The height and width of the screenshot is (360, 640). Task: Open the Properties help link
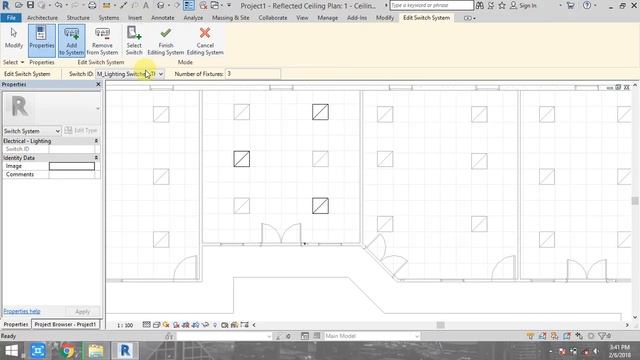(22, 311)
